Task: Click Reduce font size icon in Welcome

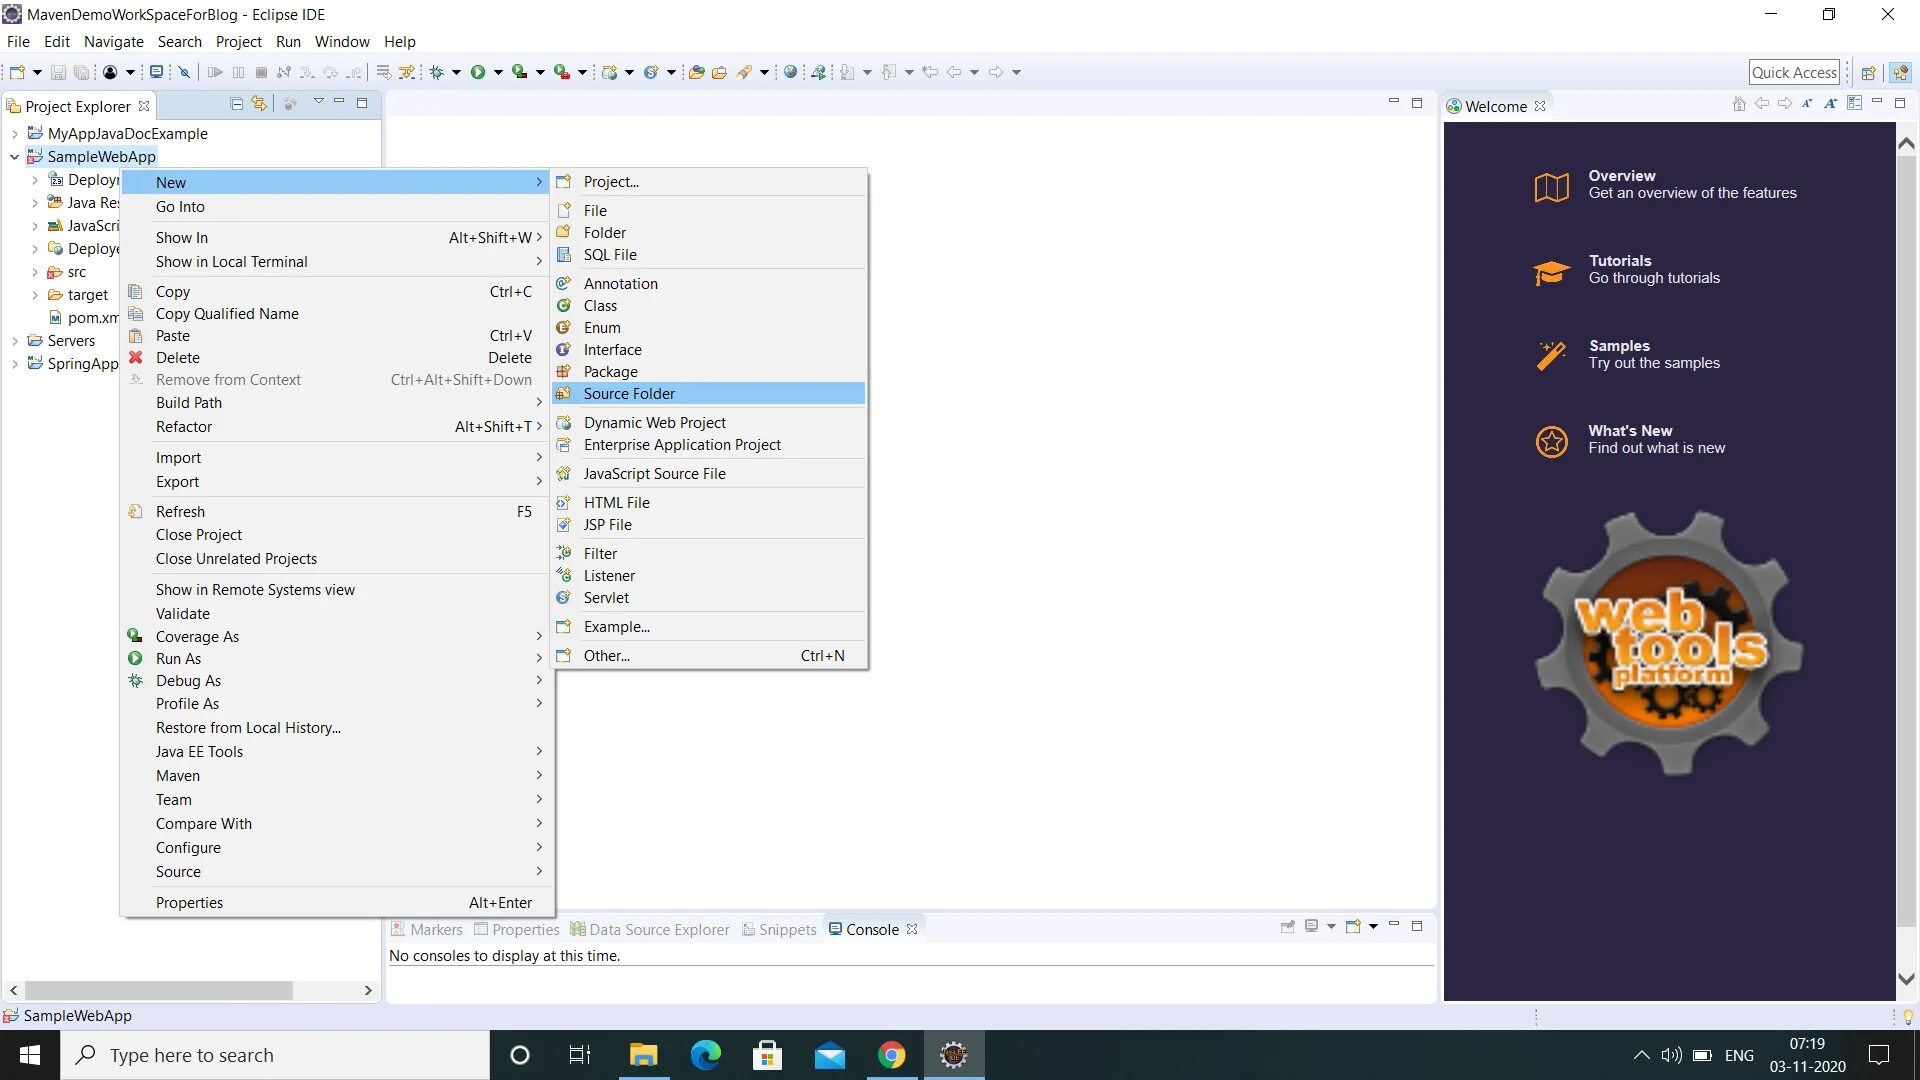Action: click(x=1807, y=104)
